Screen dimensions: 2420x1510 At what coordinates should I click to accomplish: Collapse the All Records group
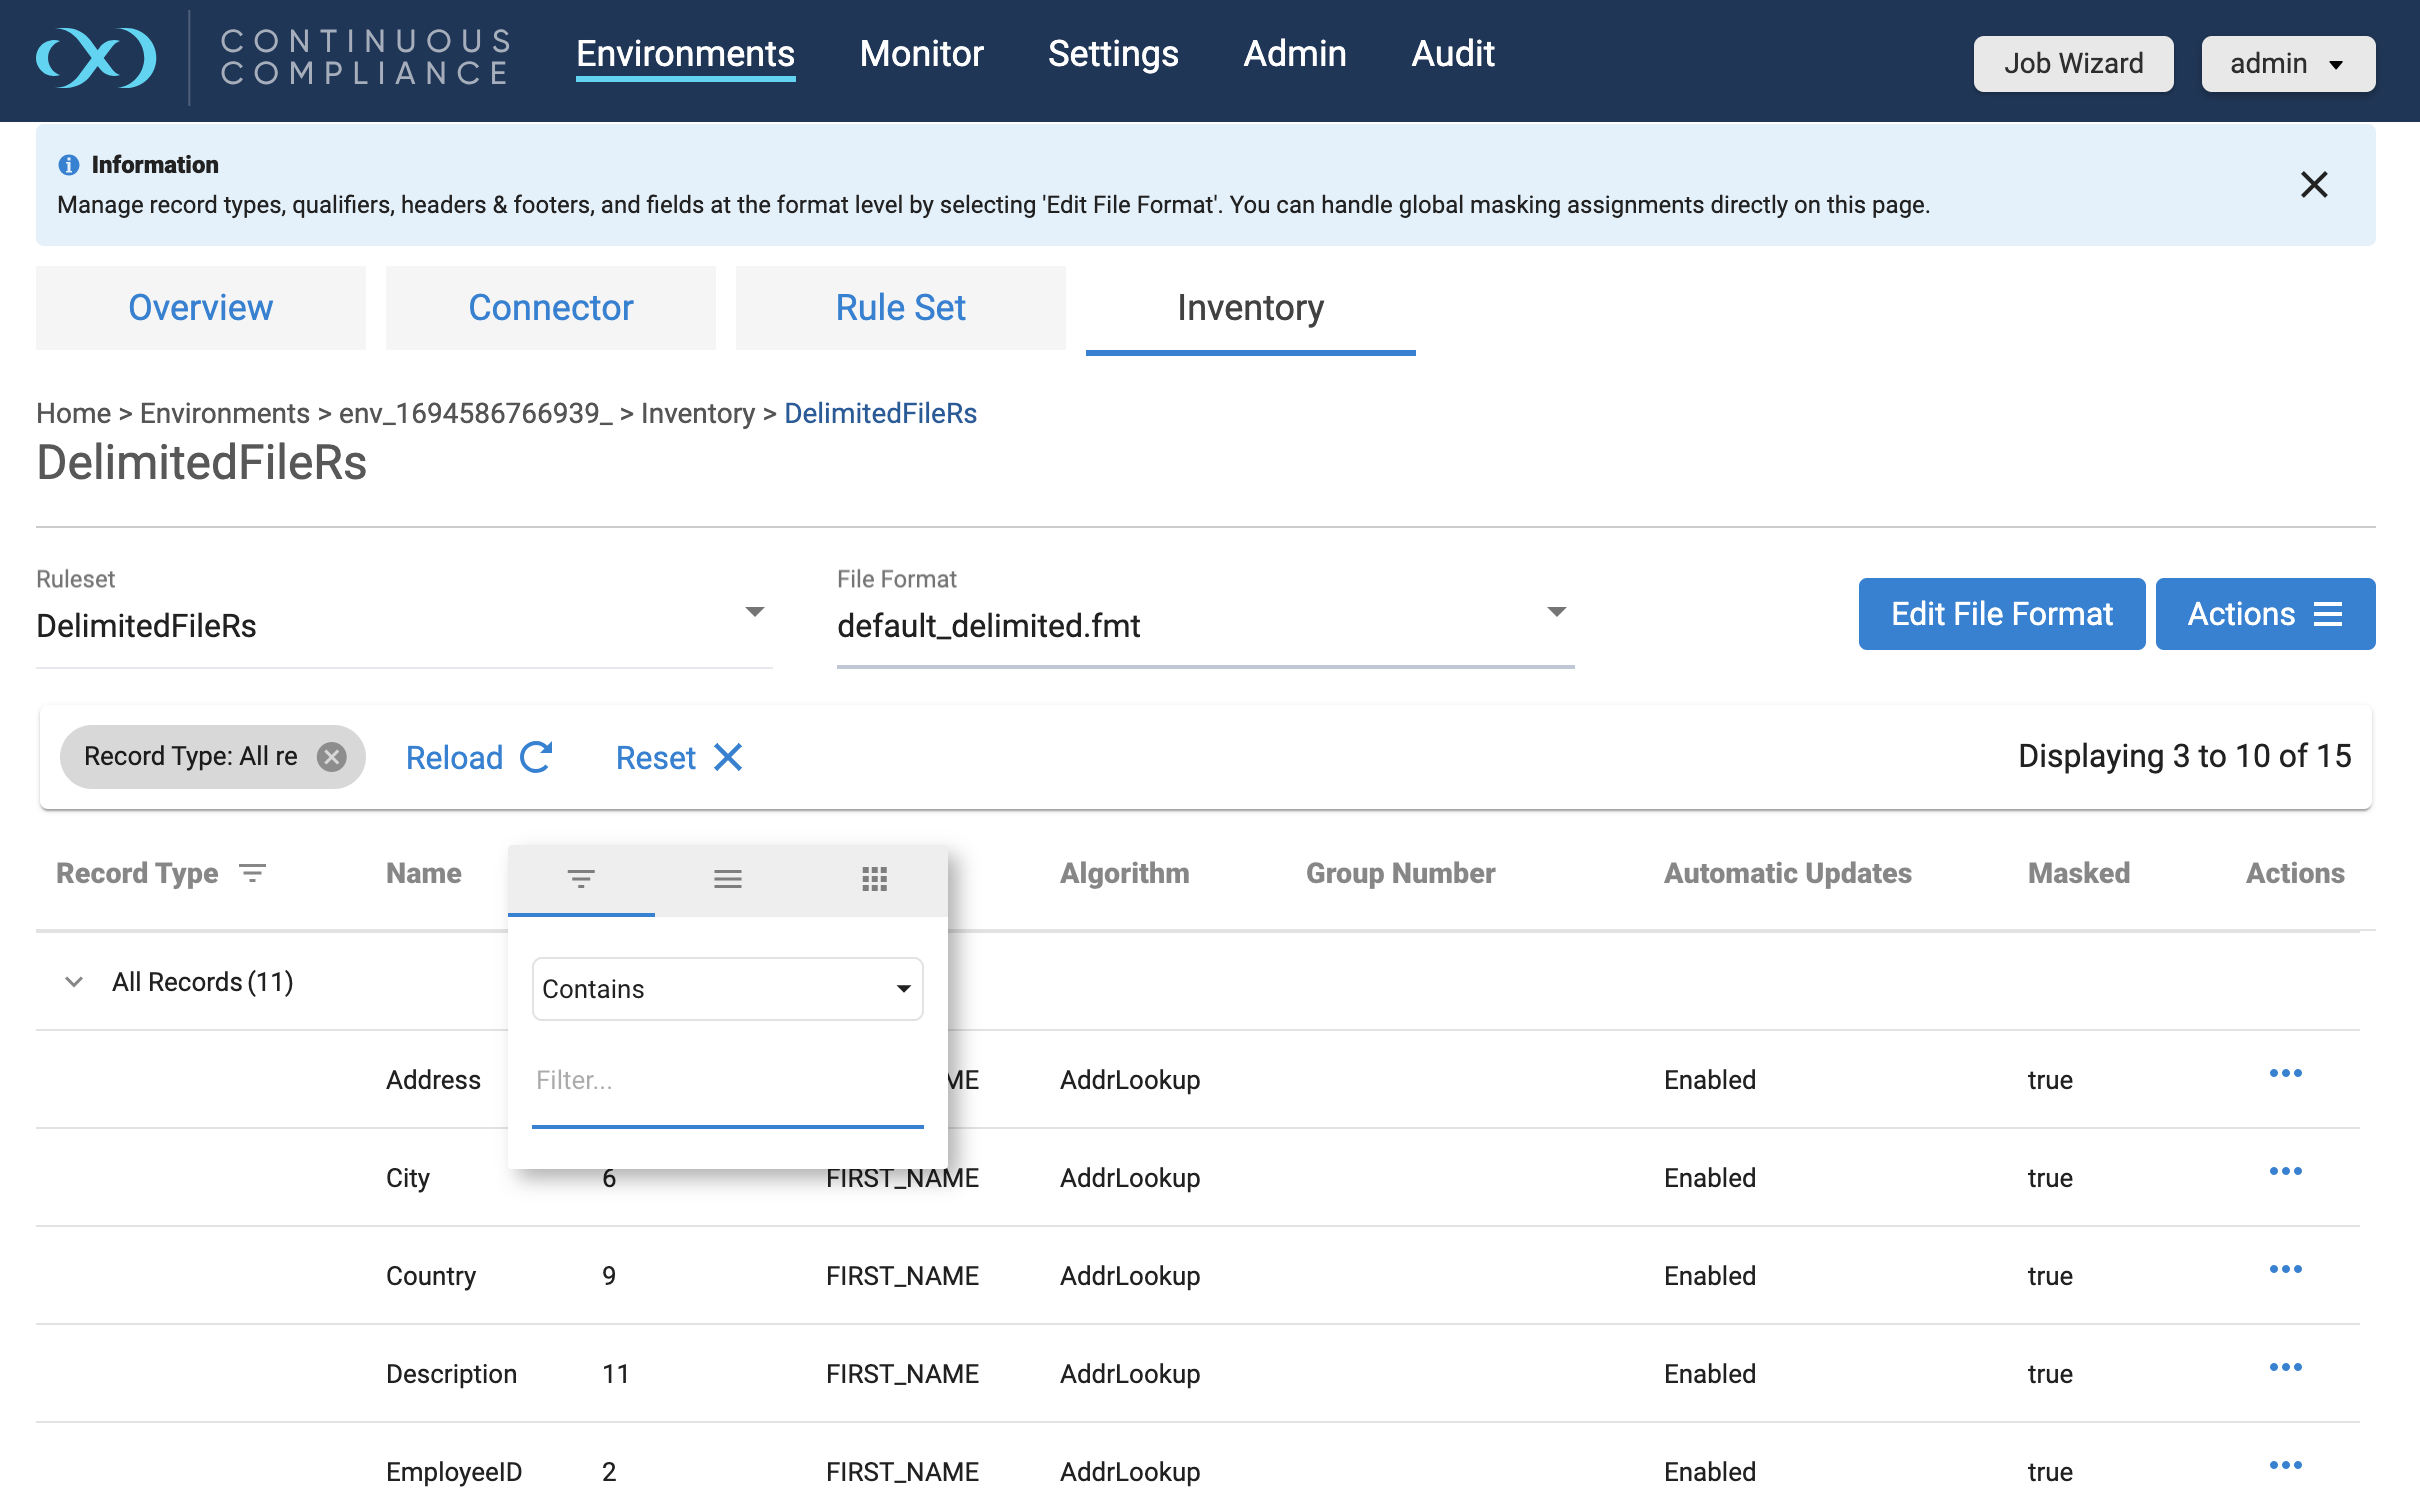point(74,982)
